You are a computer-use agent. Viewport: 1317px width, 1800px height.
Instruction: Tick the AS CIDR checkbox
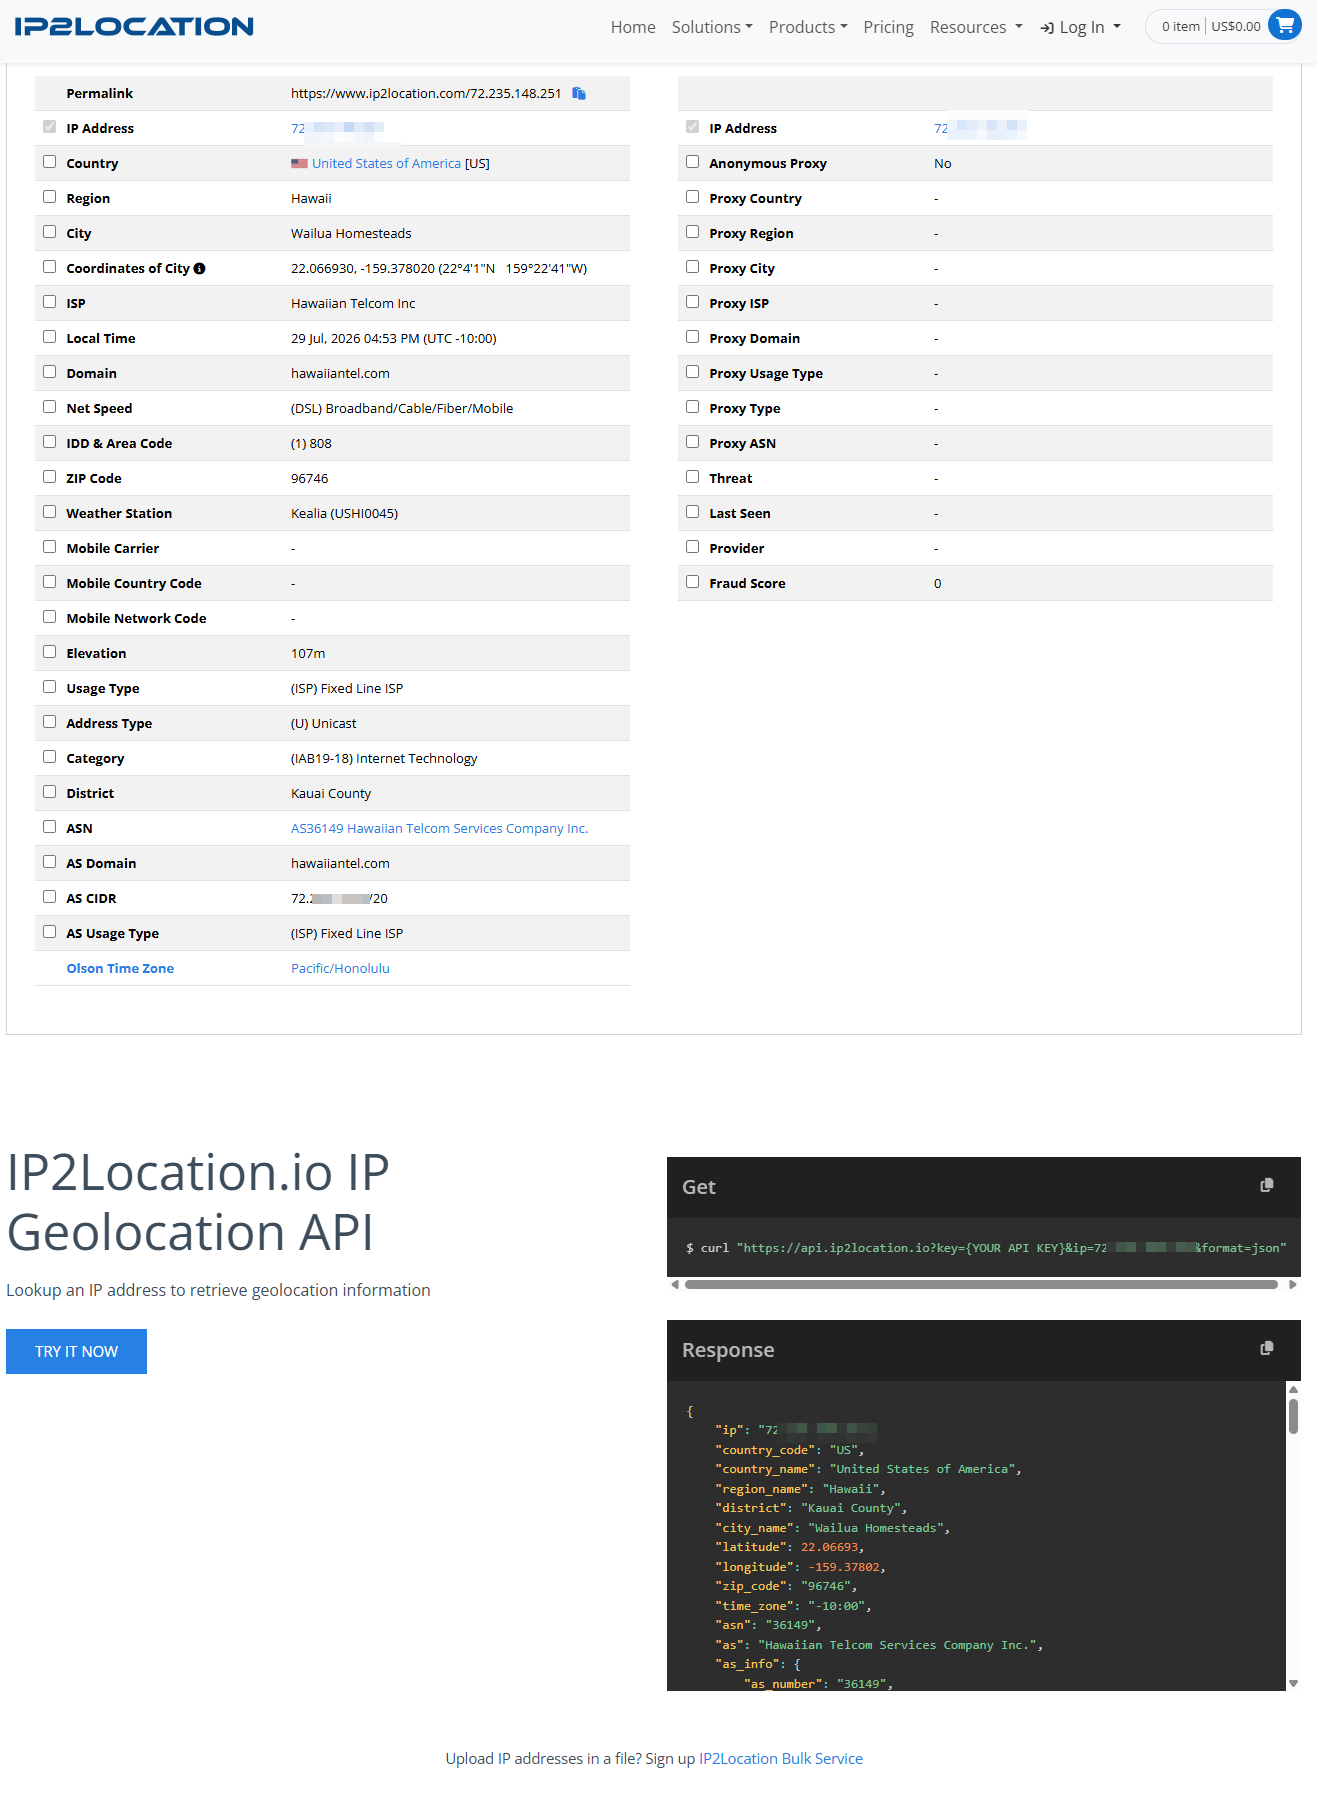click(49, 897)
